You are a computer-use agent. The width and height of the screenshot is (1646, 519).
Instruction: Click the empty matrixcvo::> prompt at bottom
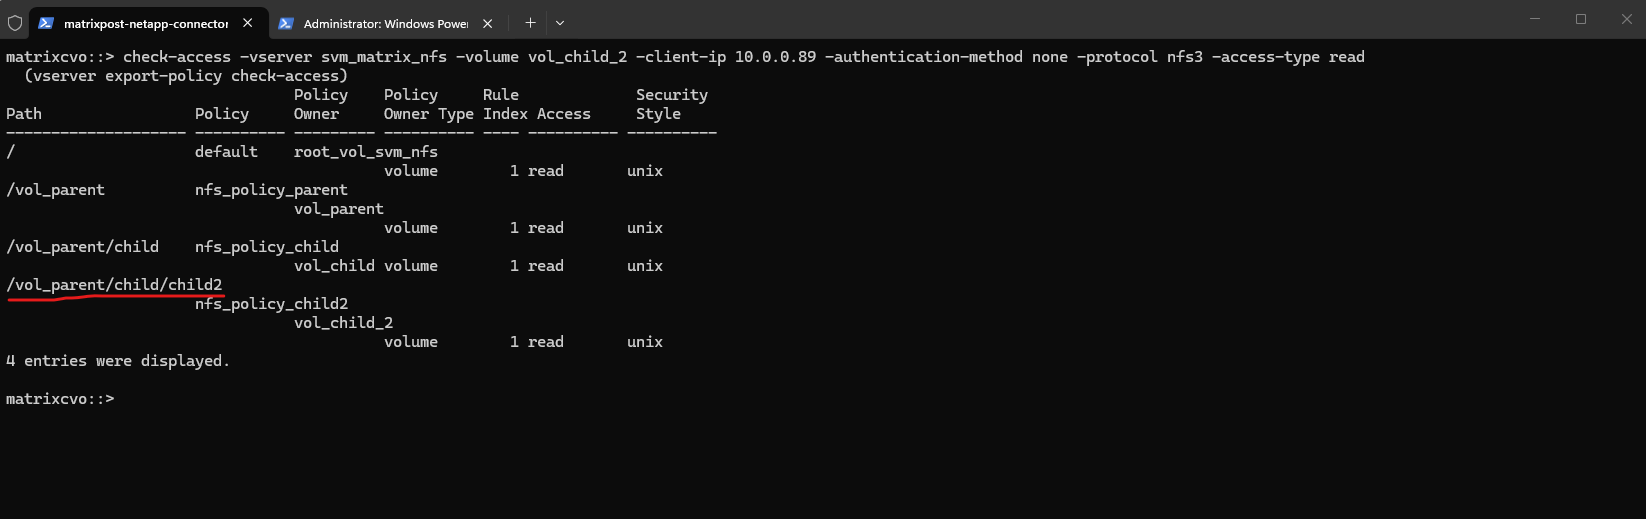60,399
